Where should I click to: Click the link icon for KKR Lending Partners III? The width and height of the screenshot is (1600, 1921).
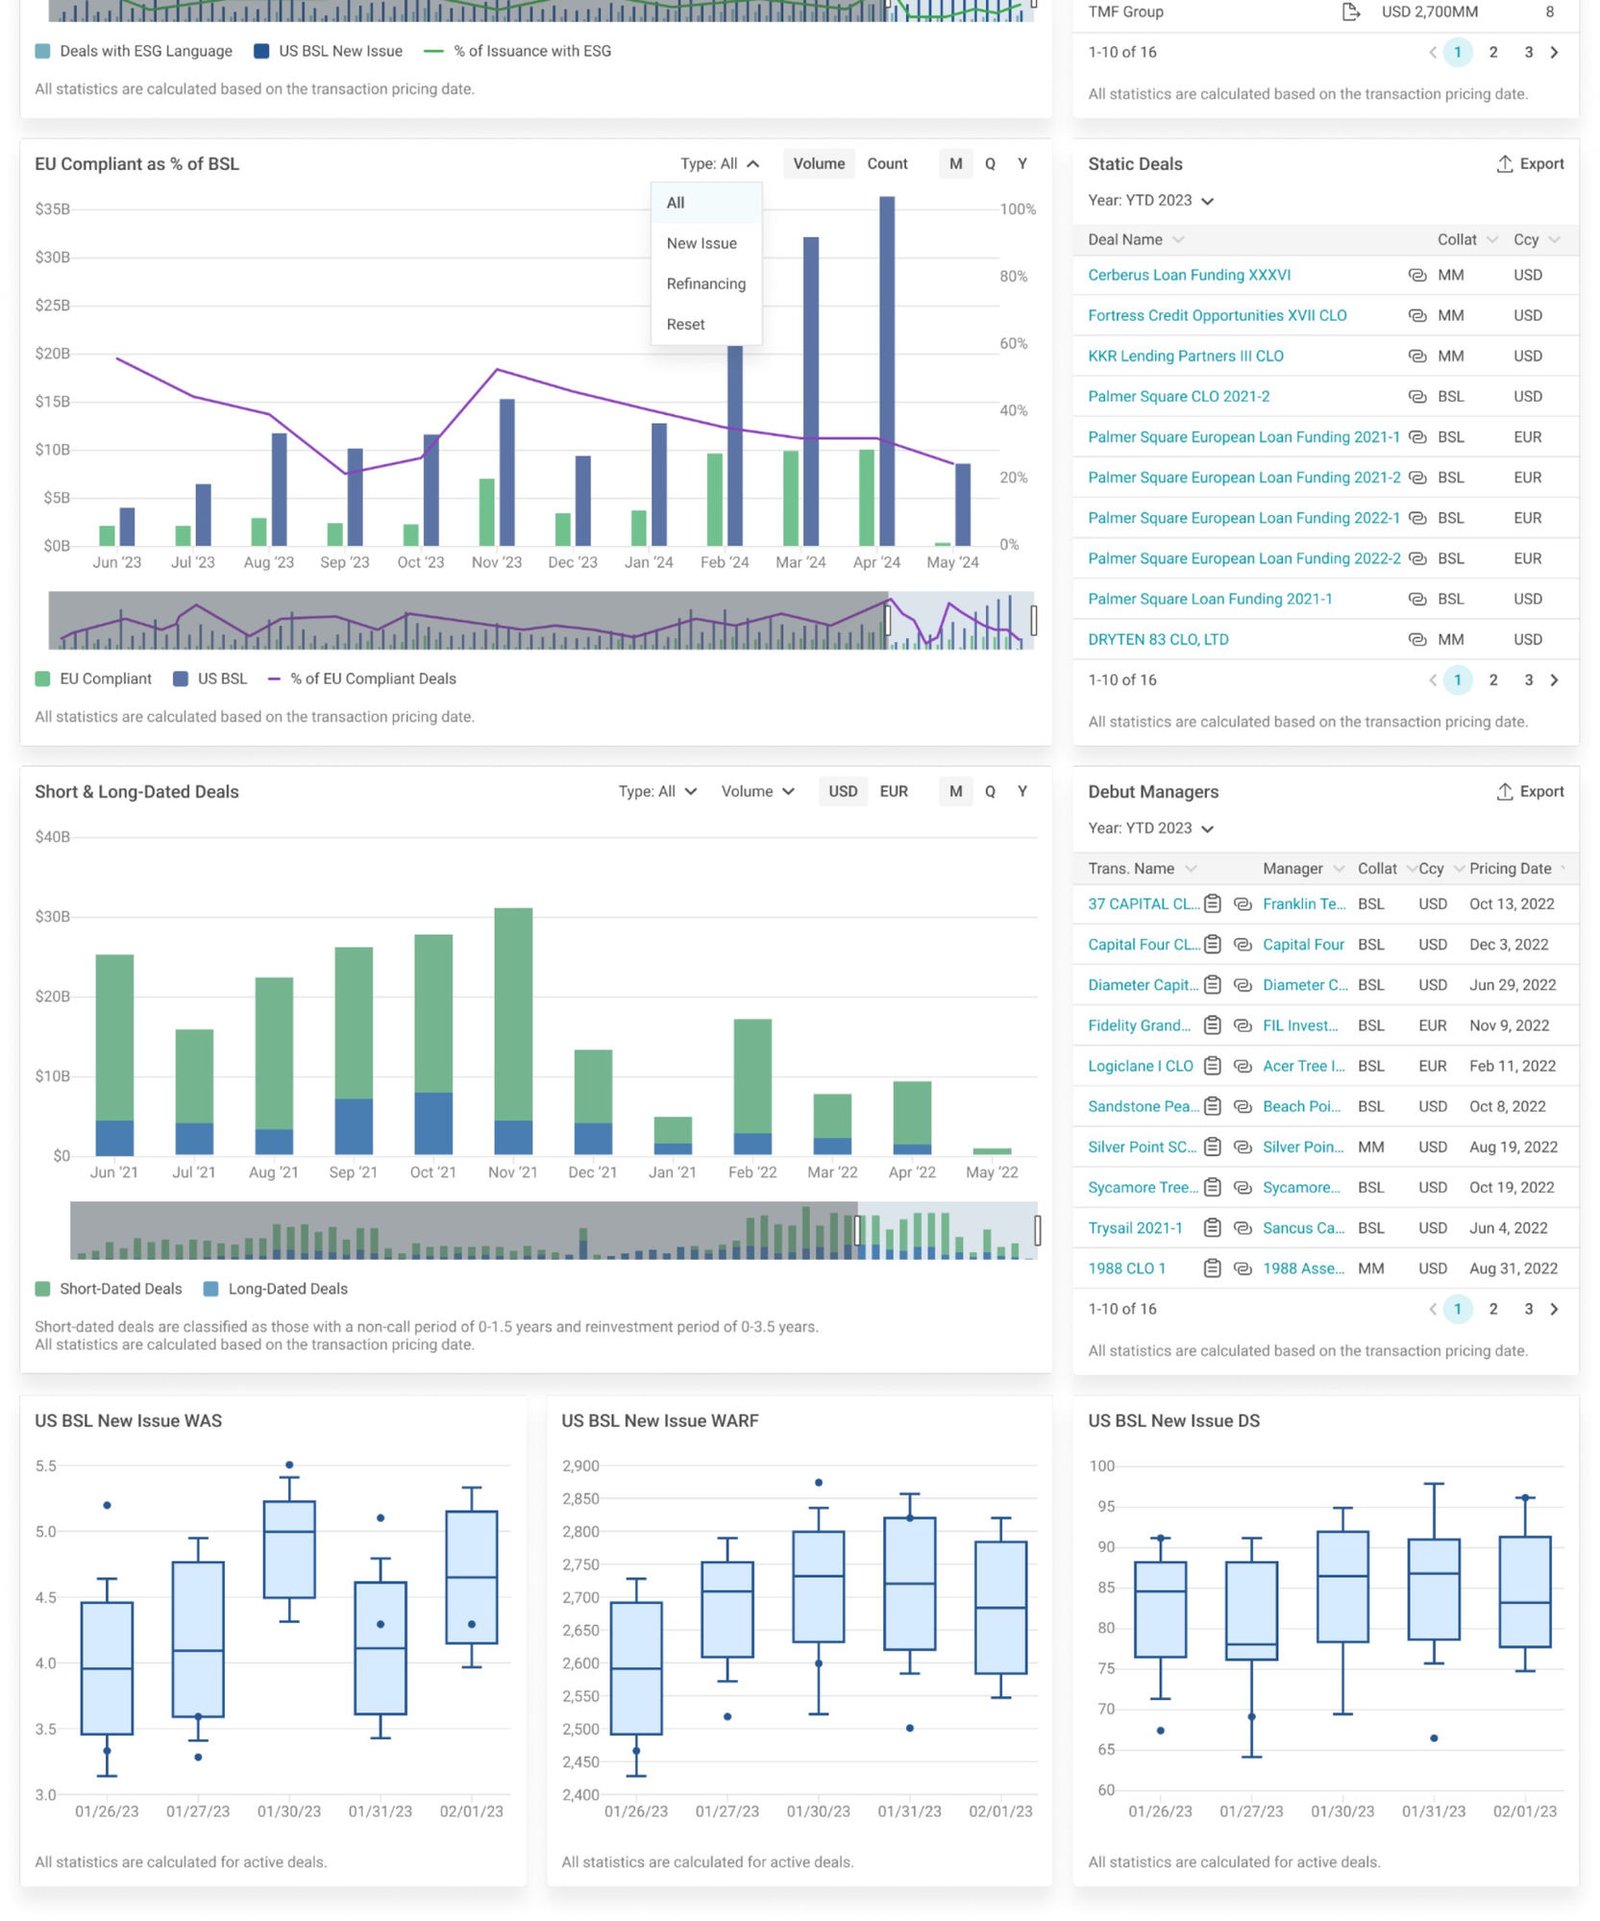tap(1417, 356)
